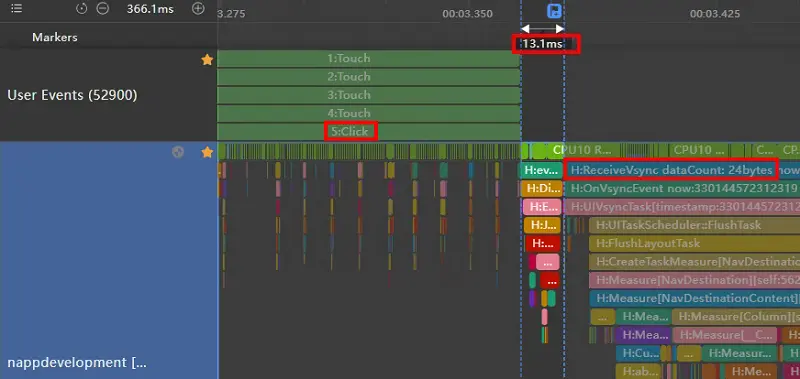The width and height of the screenshot is (800, 379).
Task: Select the H:CreateTaskMeasure[NavDestination slice
Action: click(x=694, y=262)
